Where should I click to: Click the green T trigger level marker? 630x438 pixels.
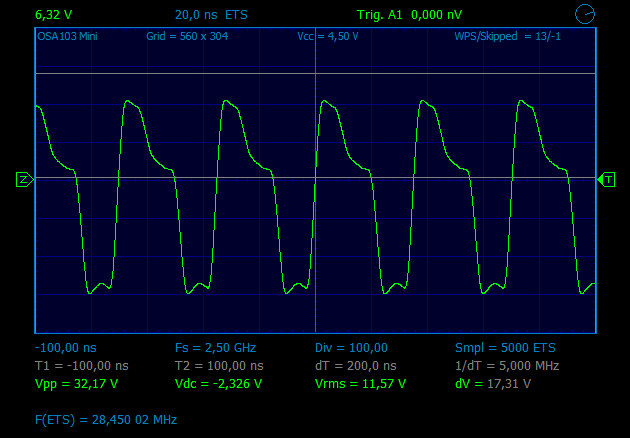[608, 179]
